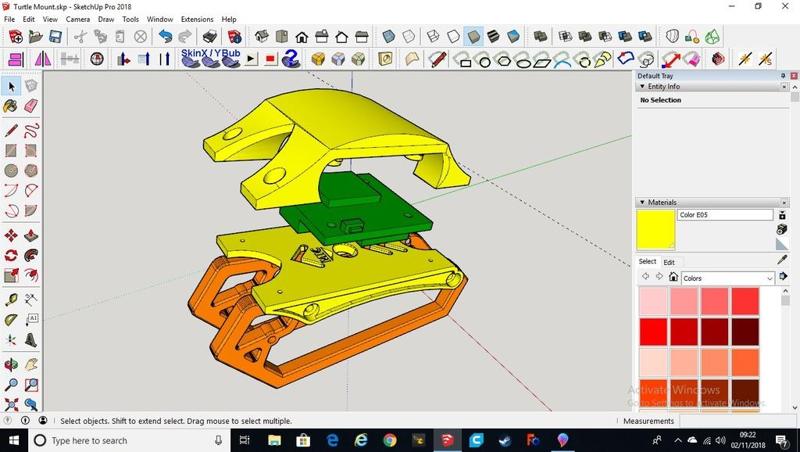
Task: Open the Camera menu
Action: click(x=78, y=19)
